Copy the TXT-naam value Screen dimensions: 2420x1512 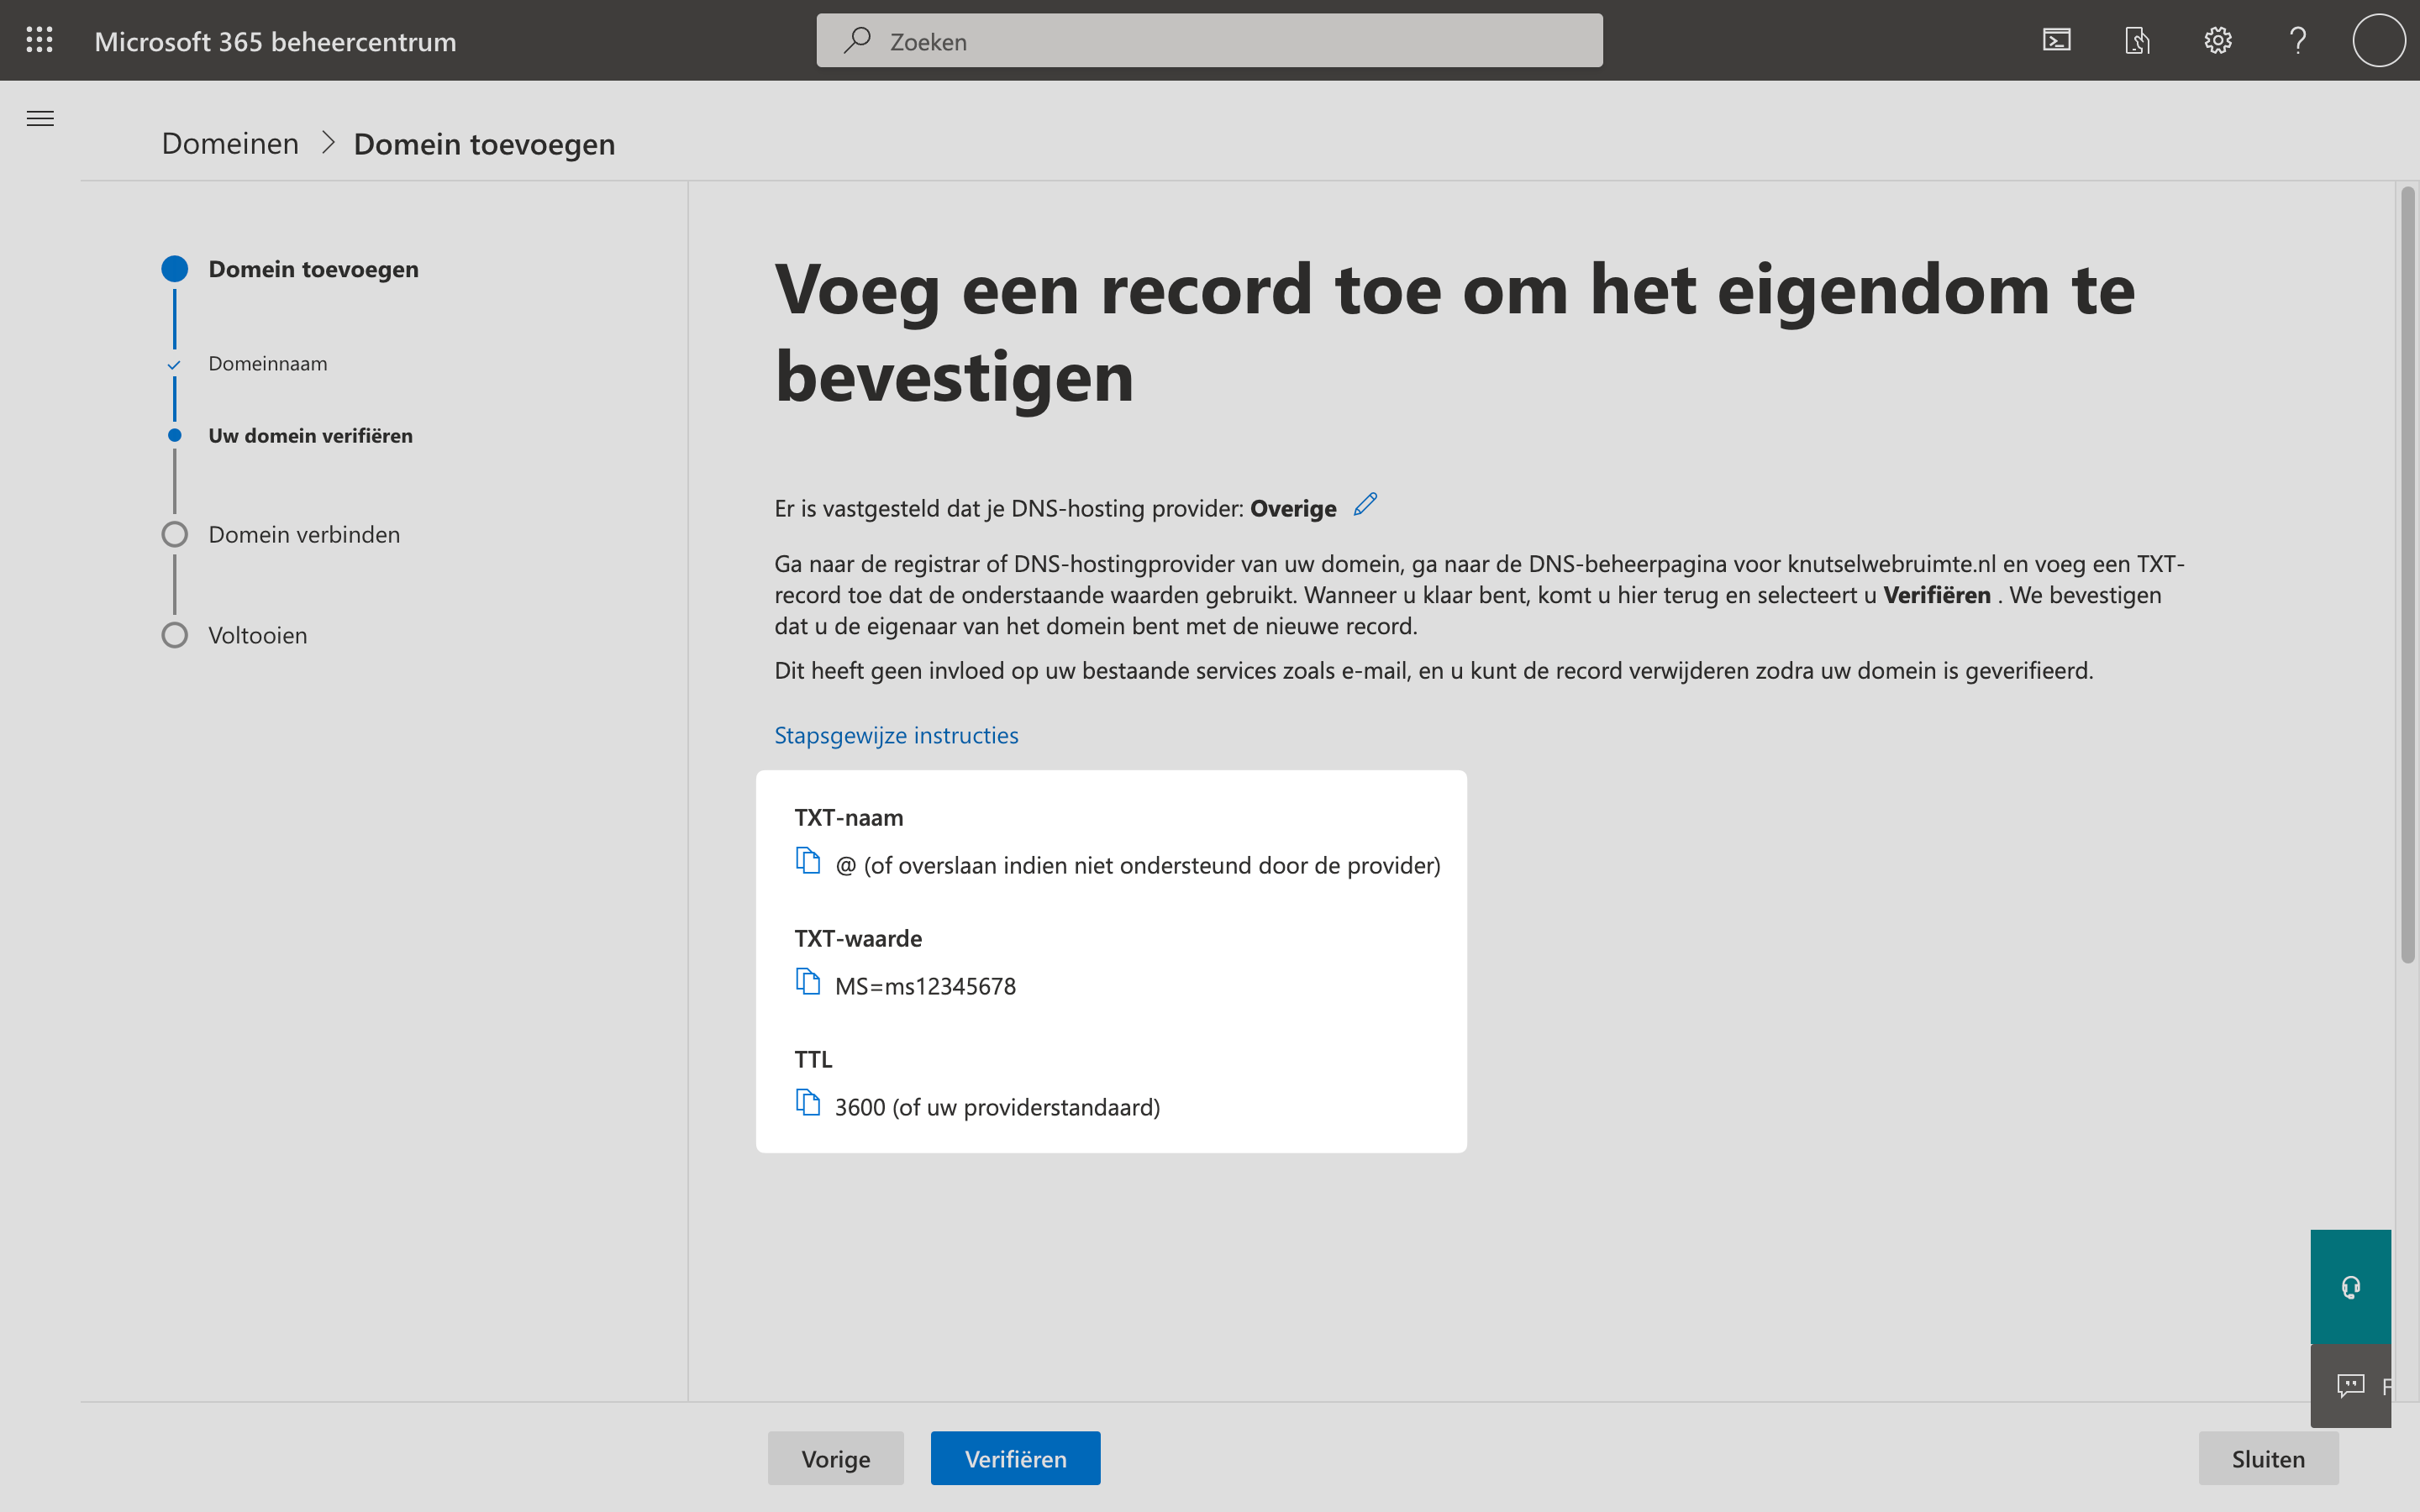point(809,860)
